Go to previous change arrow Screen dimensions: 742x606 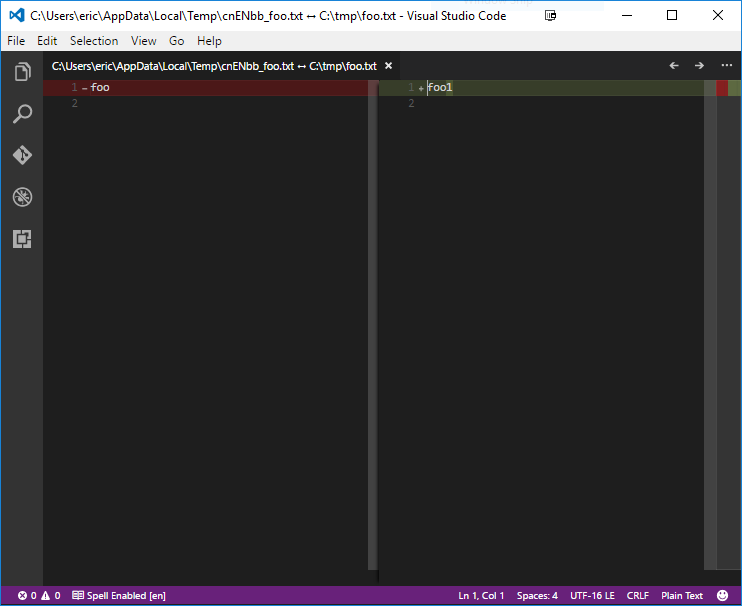tap(674, 66)
